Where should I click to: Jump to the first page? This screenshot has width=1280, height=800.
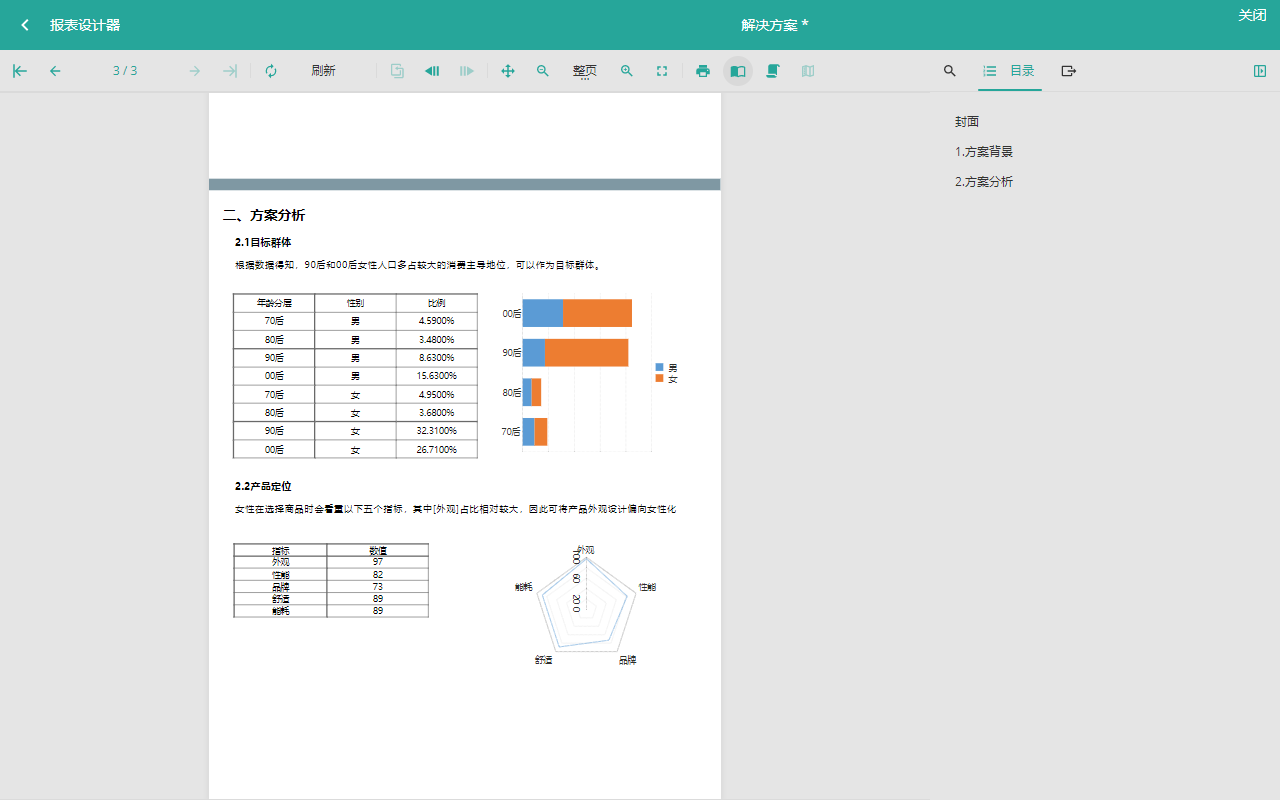pyautogui.click(x=20, y=71)
